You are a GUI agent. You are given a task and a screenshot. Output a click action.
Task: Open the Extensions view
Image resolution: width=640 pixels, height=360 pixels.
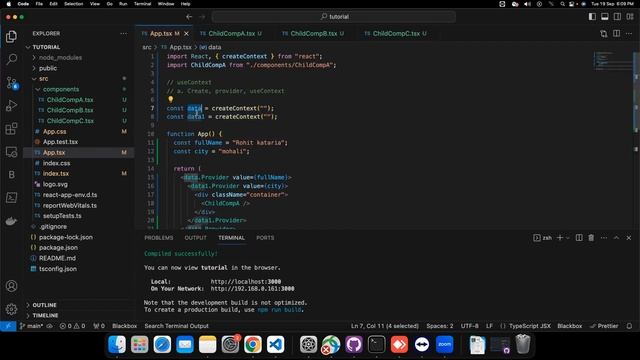coord(11,129)
